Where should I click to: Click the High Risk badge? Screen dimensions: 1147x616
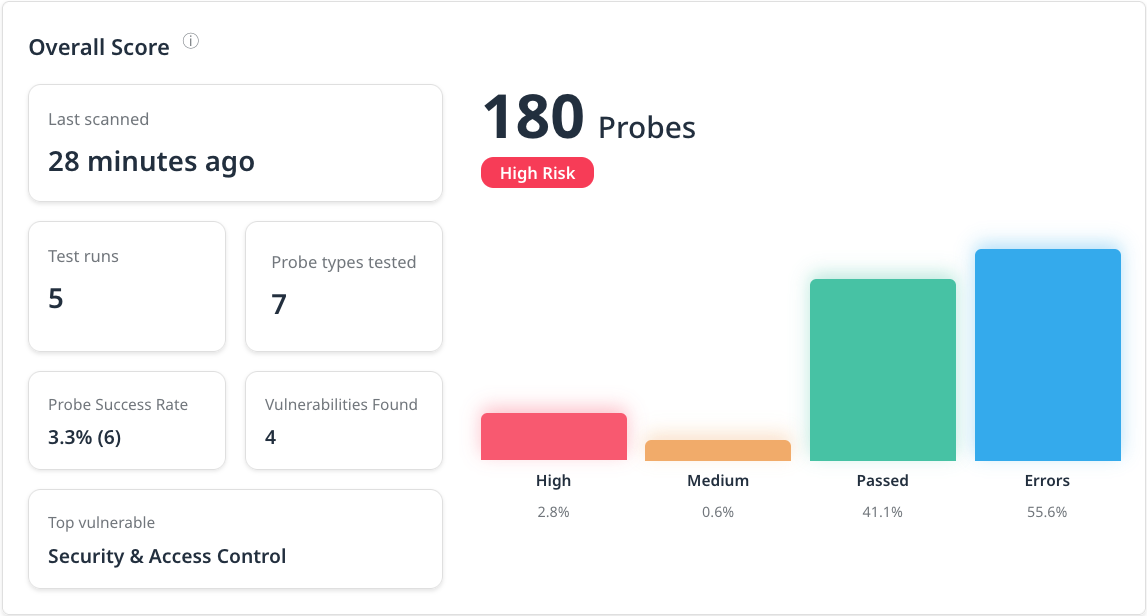point(537,173)
